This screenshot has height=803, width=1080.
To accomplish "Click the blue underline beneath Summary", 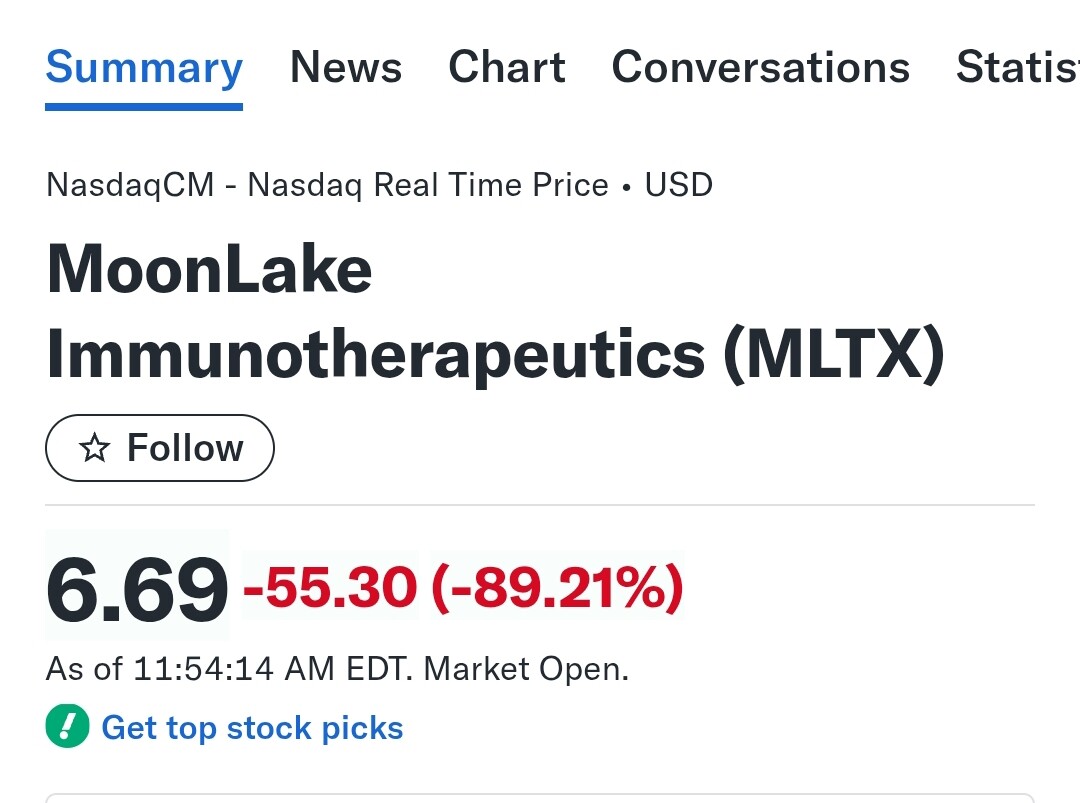I will [144, 106].
